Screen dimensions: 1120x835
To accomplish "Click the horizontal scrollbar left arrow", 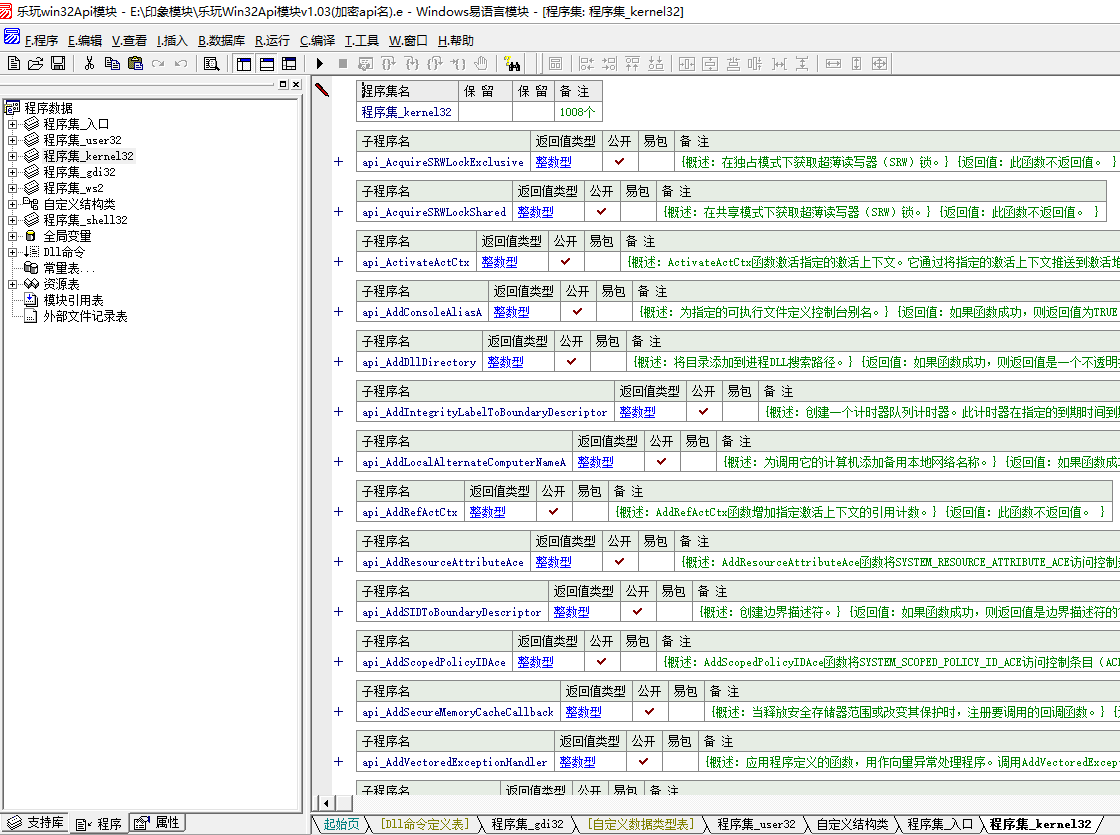I will [x=323, y=803].
